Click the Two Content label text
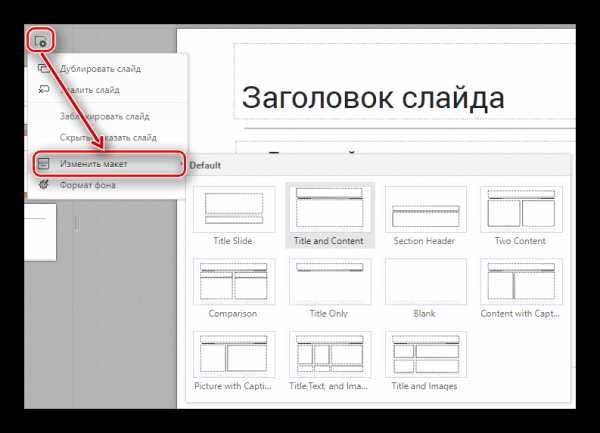Image resolution: width=600 pixels, height=433 pixels. pyautogui.click(x=520, y=241)
